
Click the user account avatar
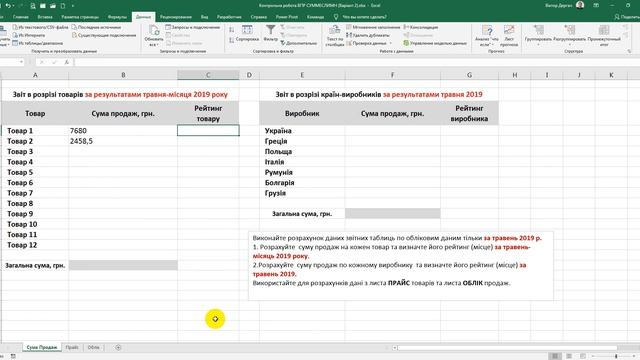pos(580,5)
